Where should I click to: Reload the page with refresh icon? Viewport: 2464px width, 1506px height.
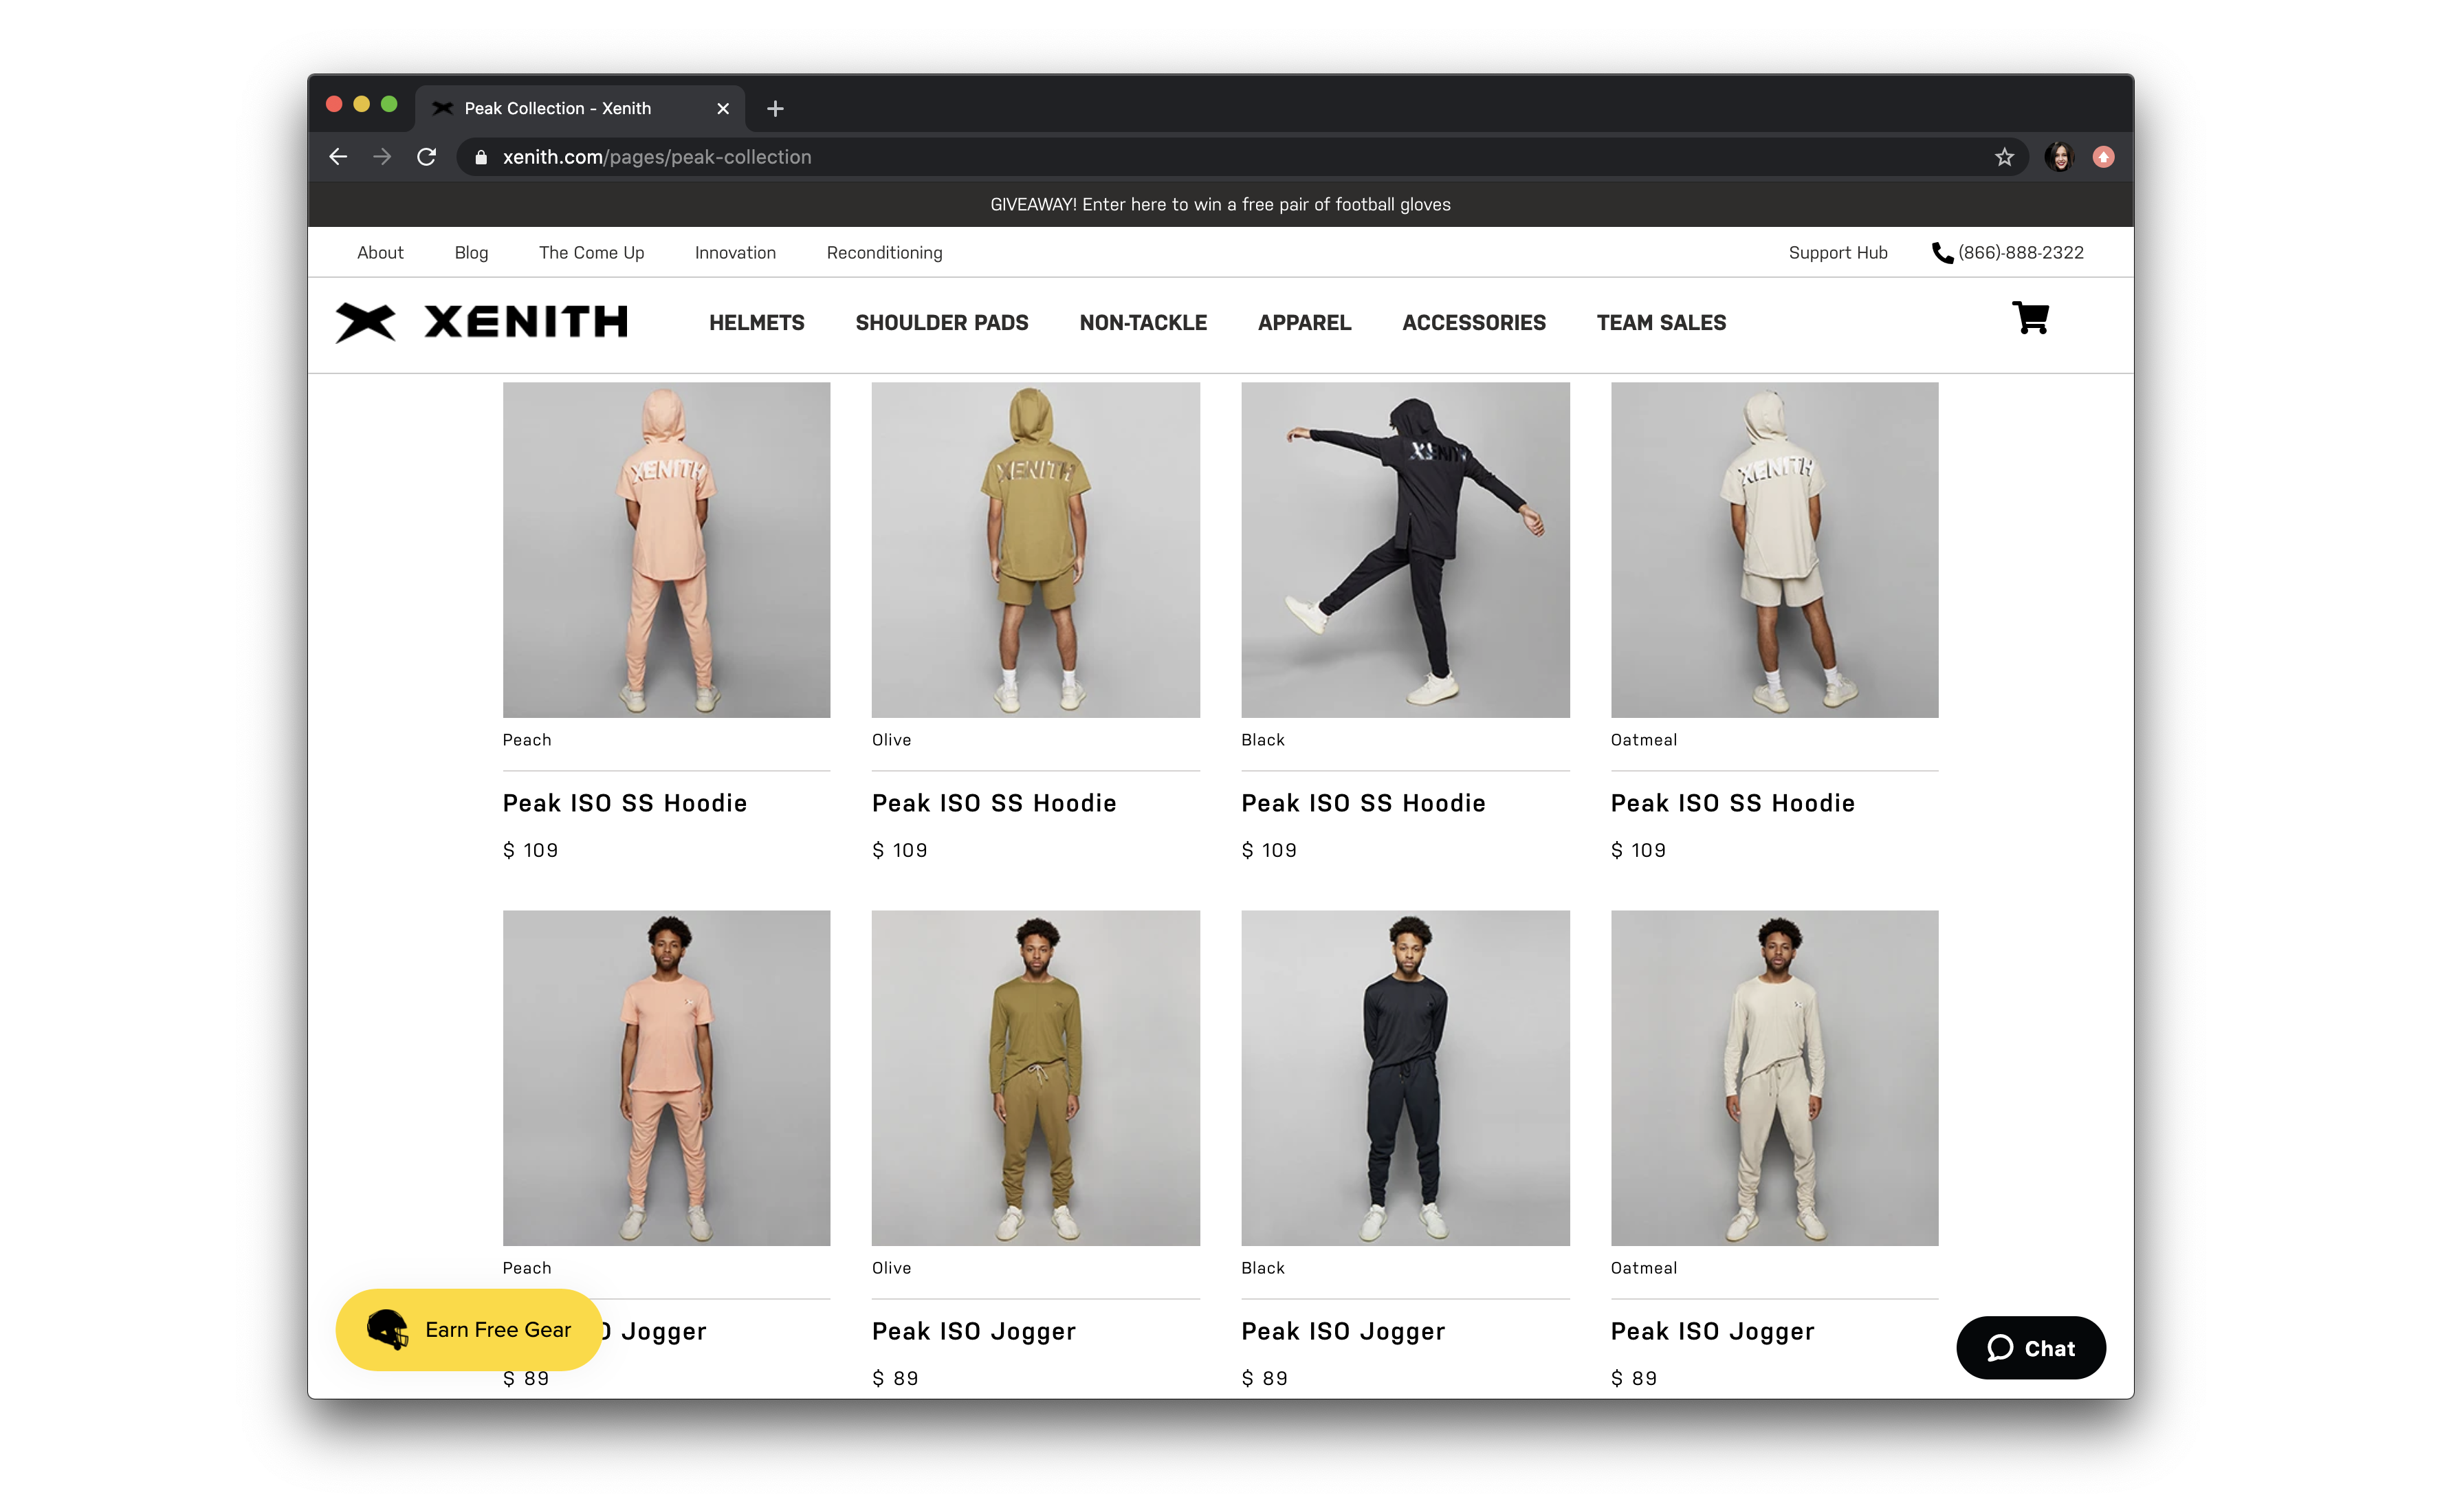pos(426,157)
